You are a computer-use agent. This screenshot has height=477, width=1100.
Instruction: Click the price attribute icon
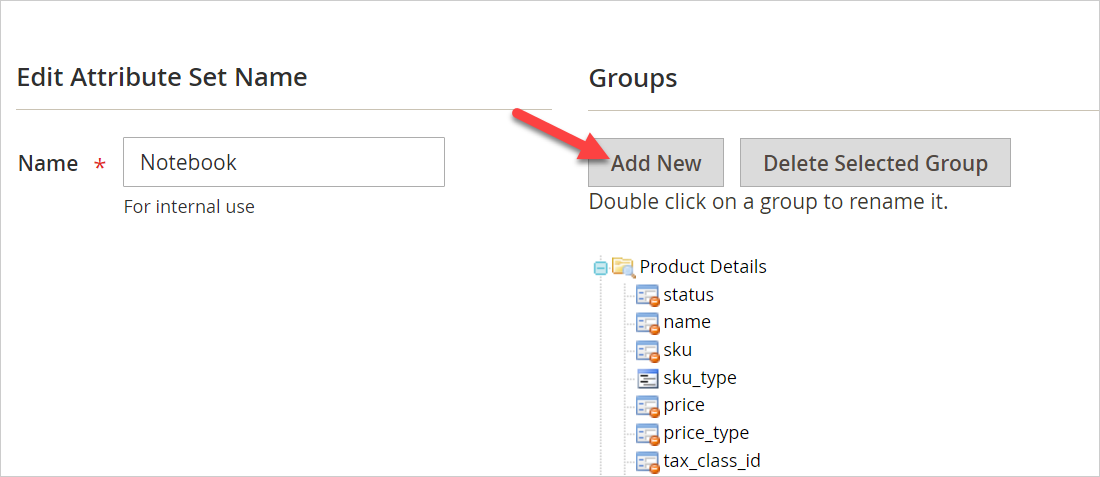tap(648, 405)
